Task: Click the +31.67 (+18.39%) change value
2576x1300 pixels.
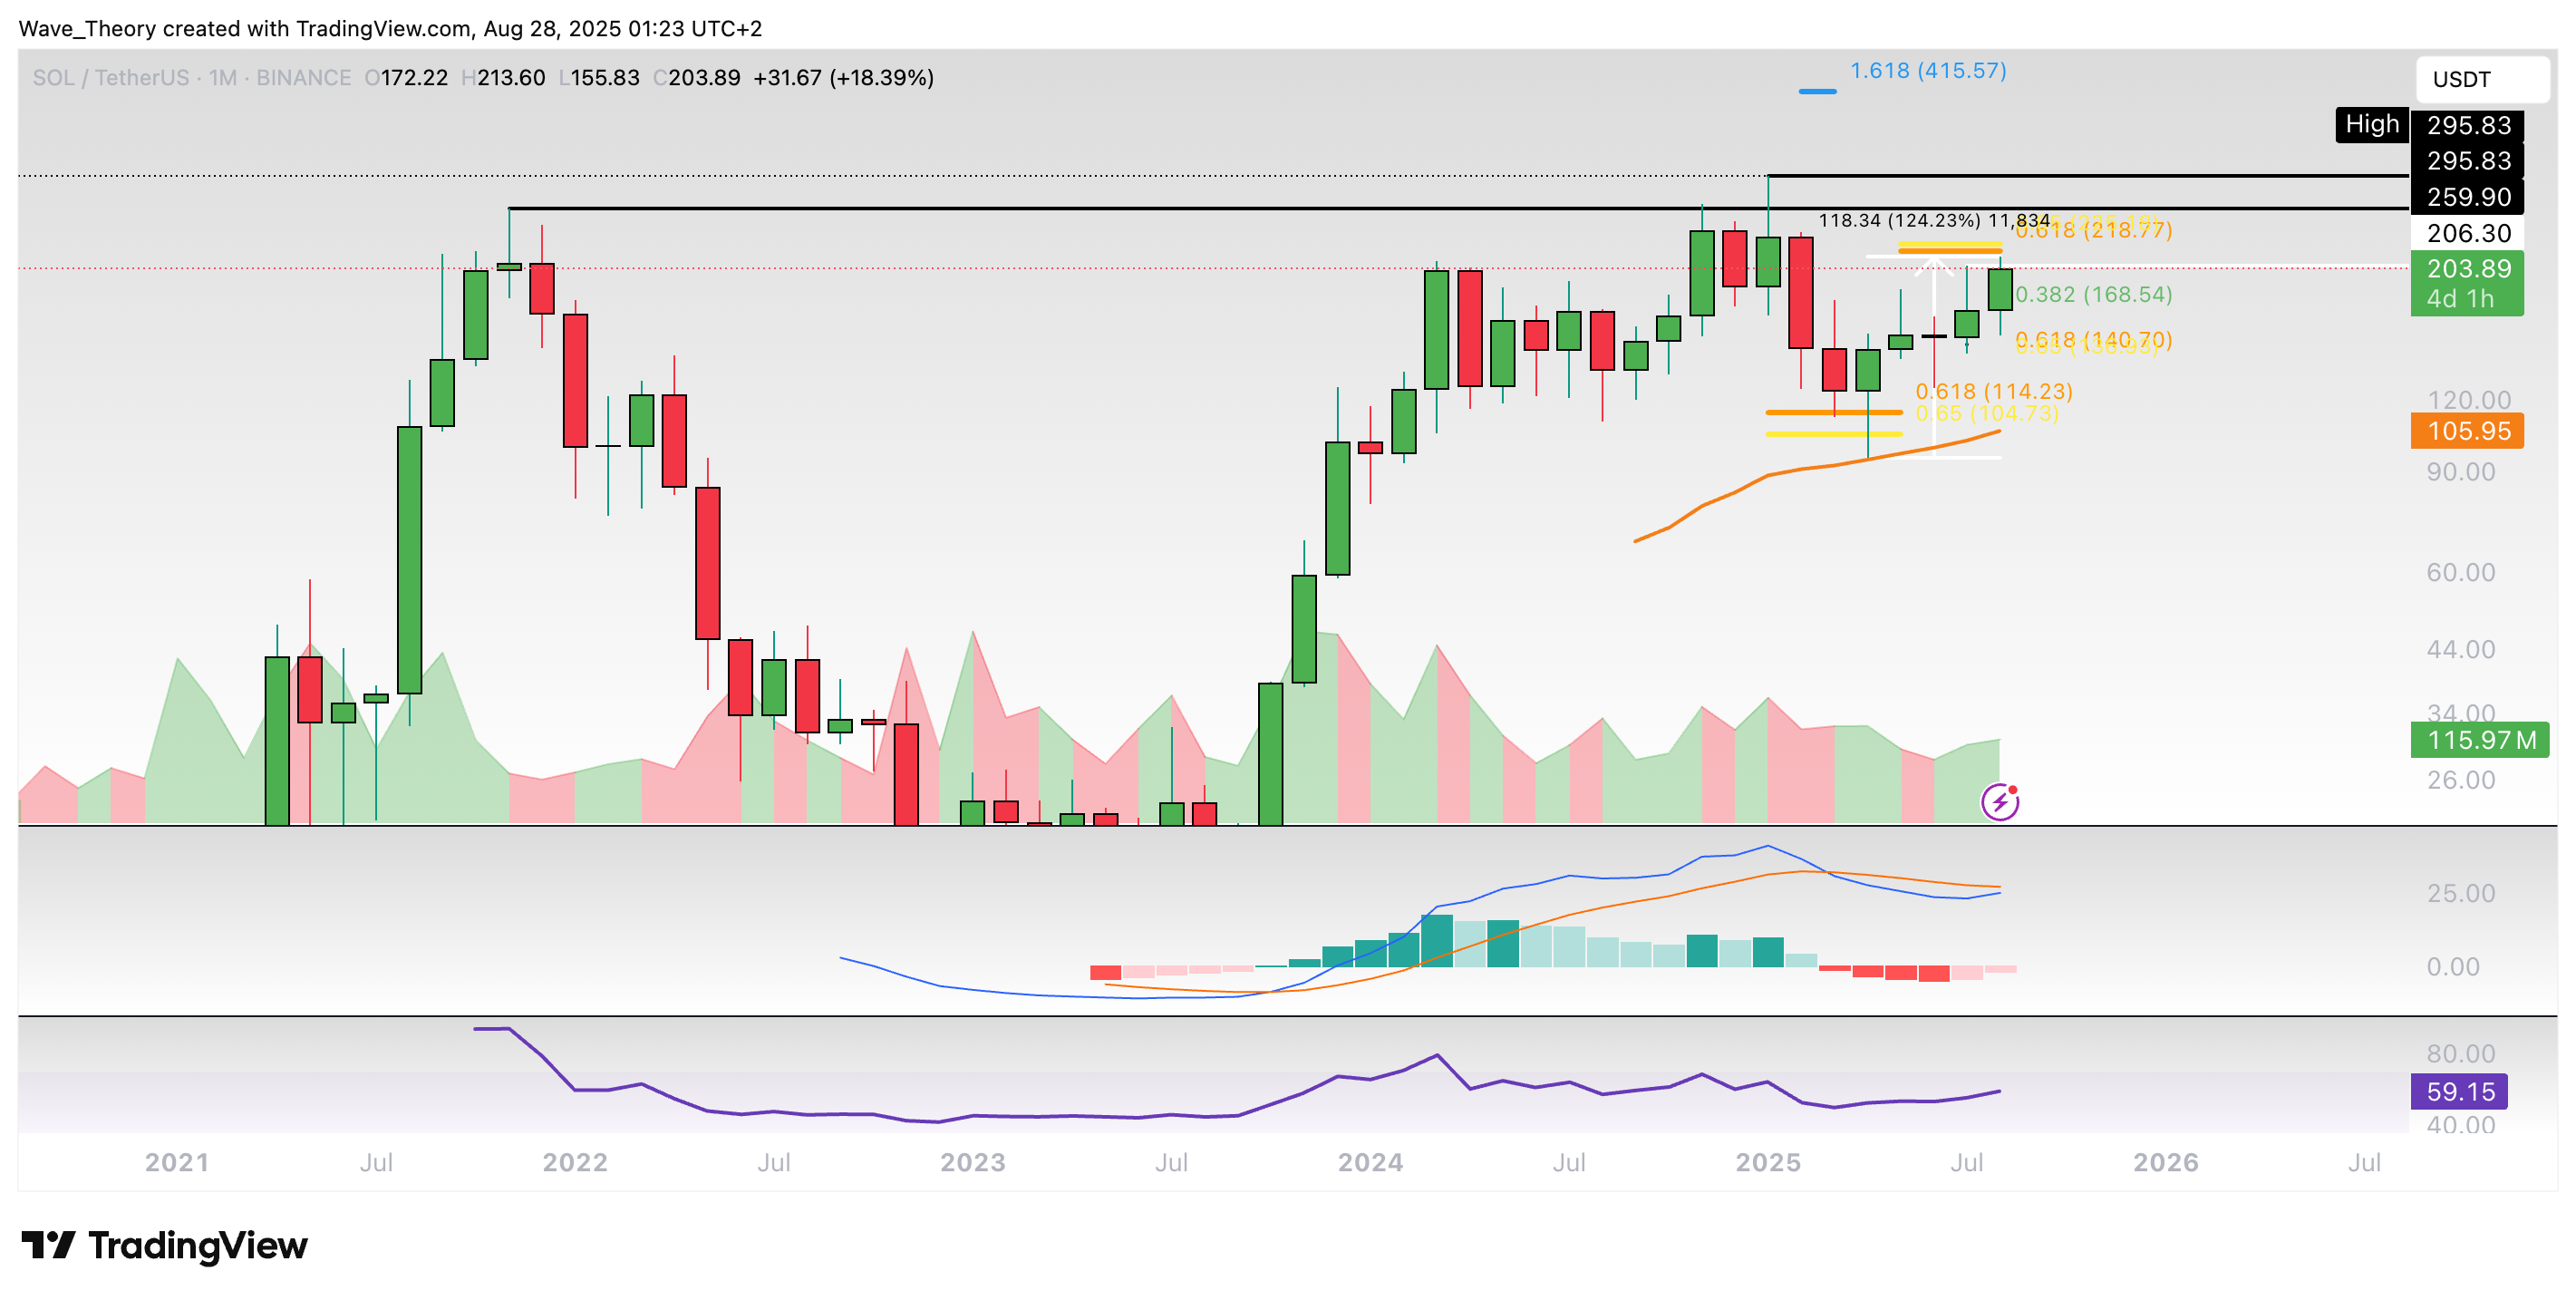Action: [x=843, y=78]
